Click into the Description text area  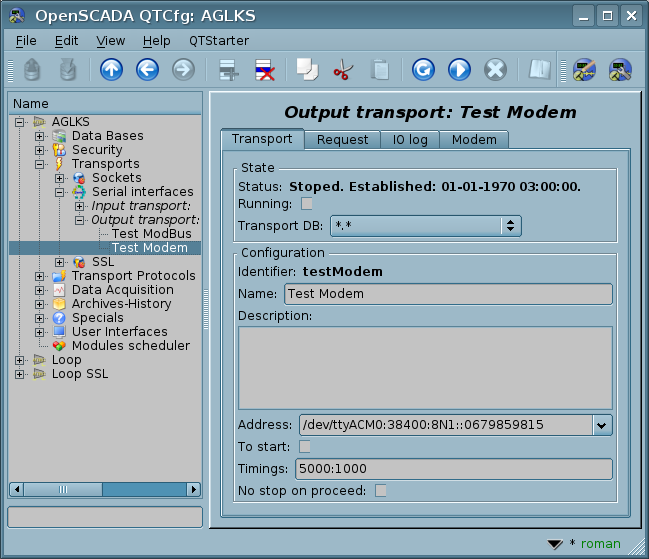point(425,368)
